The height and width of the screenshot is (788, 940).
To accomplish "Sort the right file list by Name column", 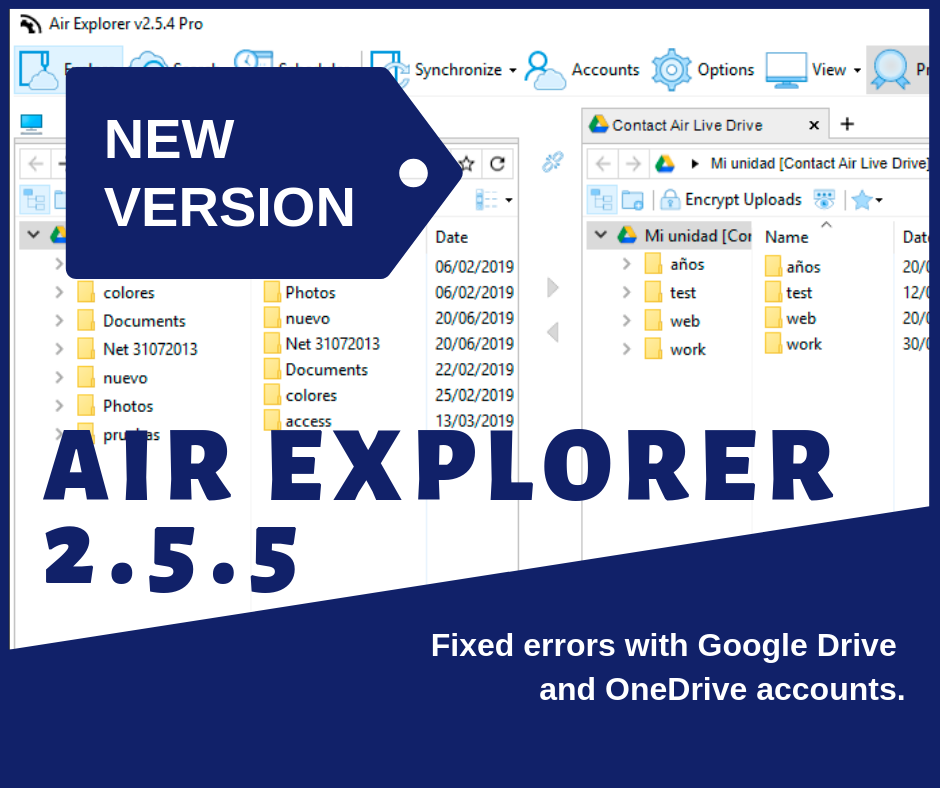I will coord(787,237).
